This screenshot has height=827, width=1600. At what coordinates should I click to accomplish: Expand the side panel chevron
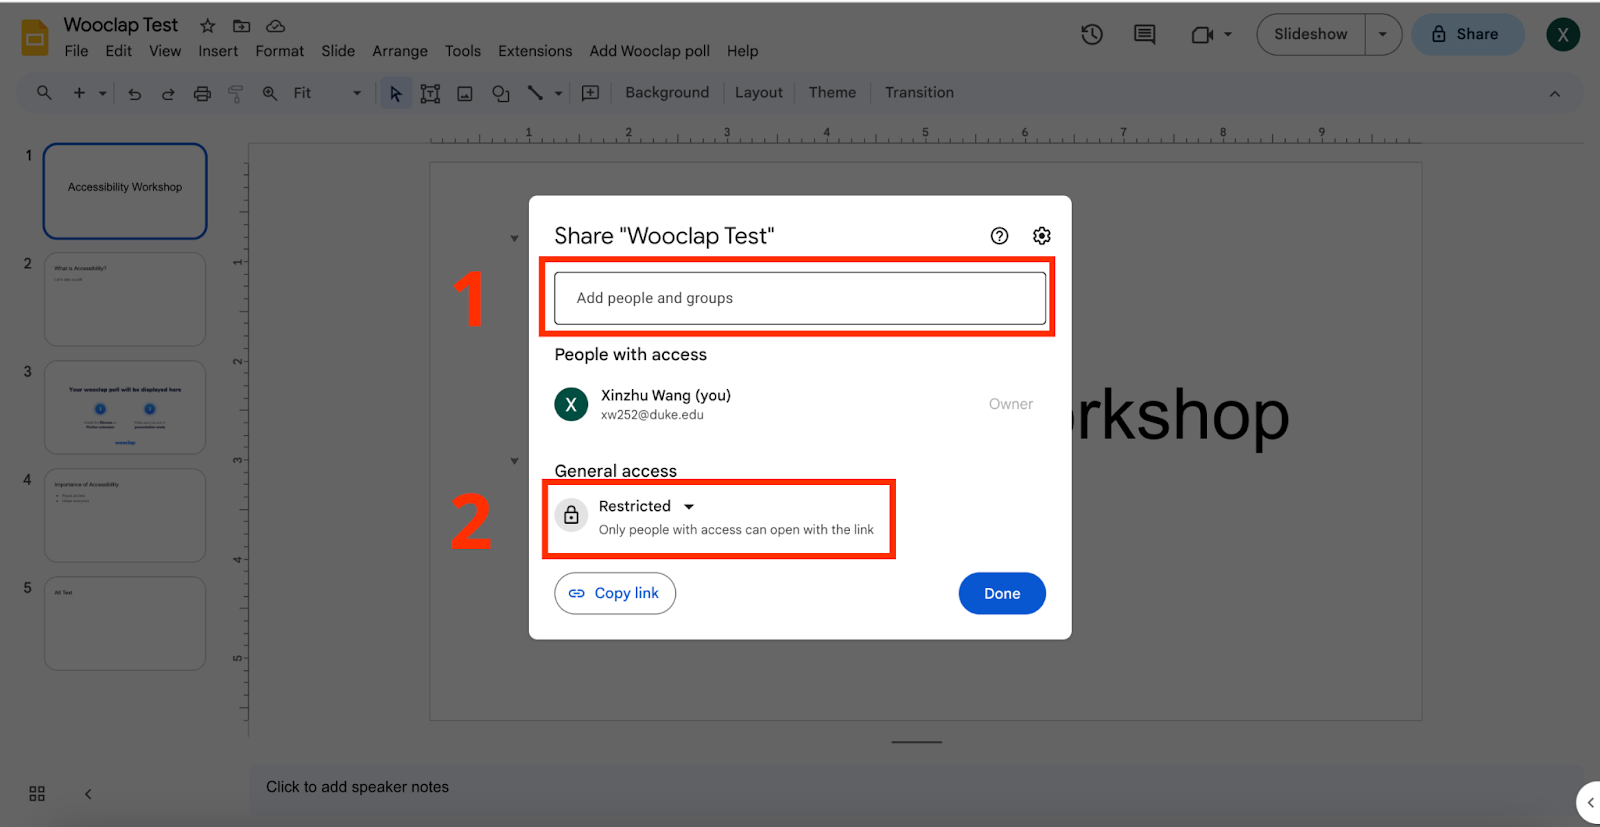tap(1590, 802)
